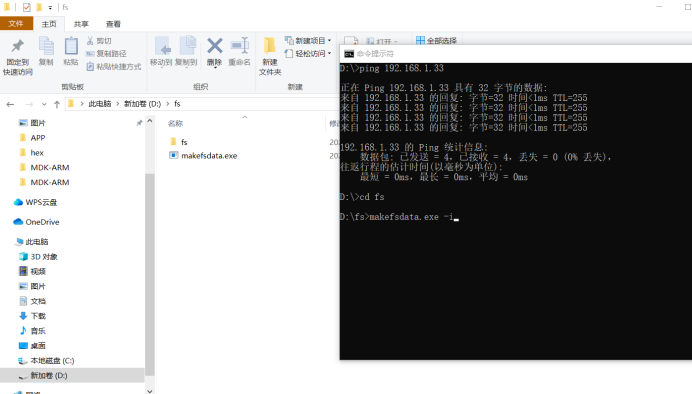Viewport: 692px width, 394px height.
Task: Click This PC in address breadcrumb
Action: click(x=100, y=104)
